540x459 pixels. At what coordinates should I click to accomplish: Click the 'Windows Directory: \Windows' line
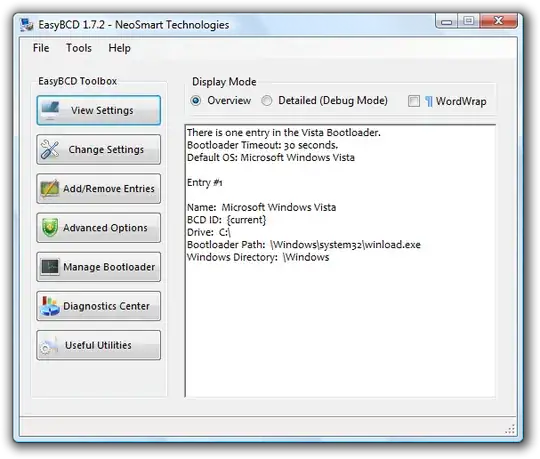pyautogui.click(x=258, y=257)
